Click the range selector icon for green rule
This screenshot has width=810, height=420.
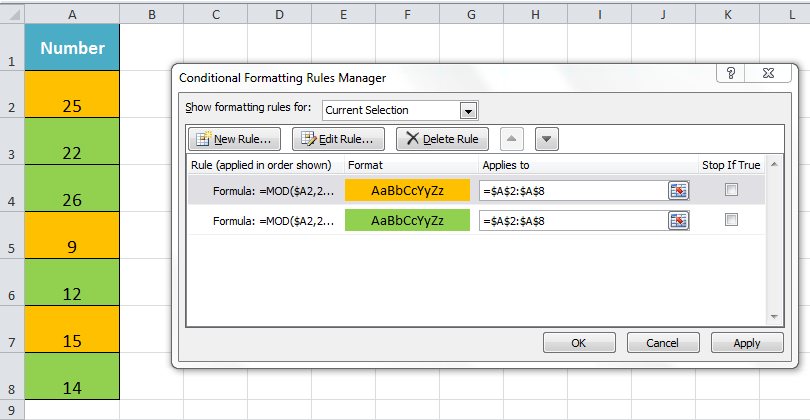point(679,221)
